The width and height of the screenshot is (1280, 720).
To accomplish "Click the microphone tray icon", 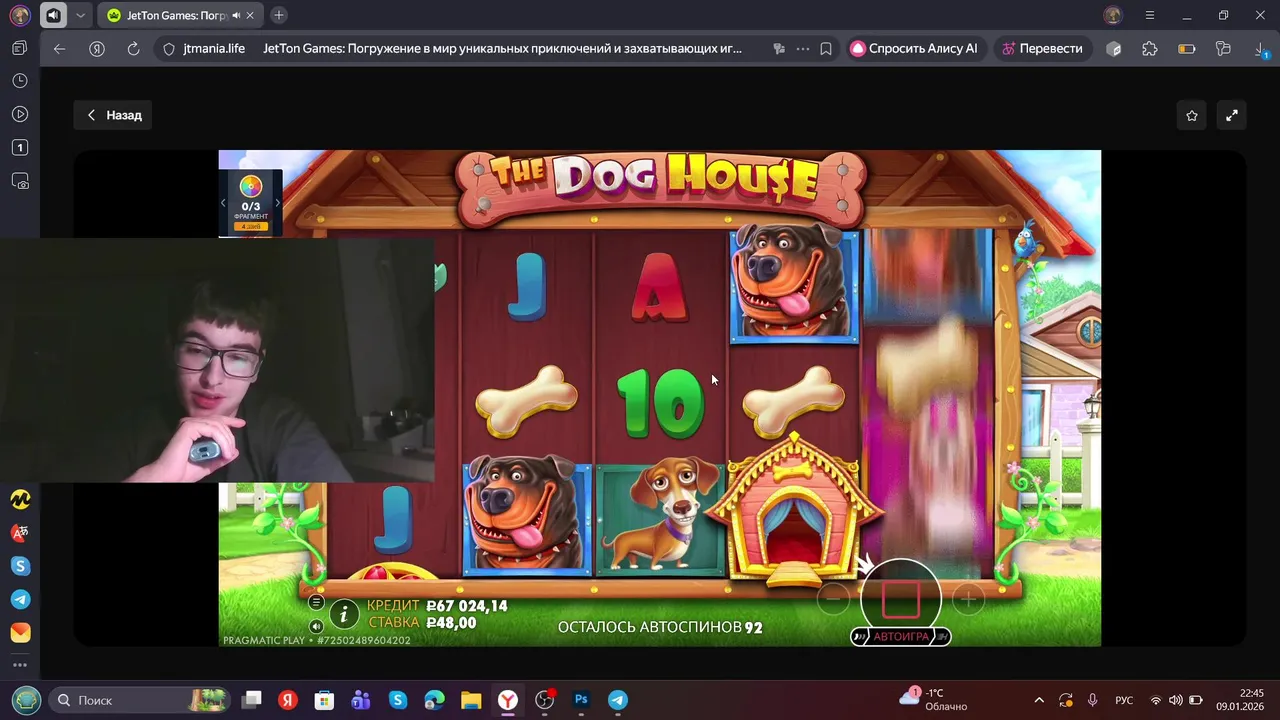I will pyautogui.click(x=1092, y=700).
